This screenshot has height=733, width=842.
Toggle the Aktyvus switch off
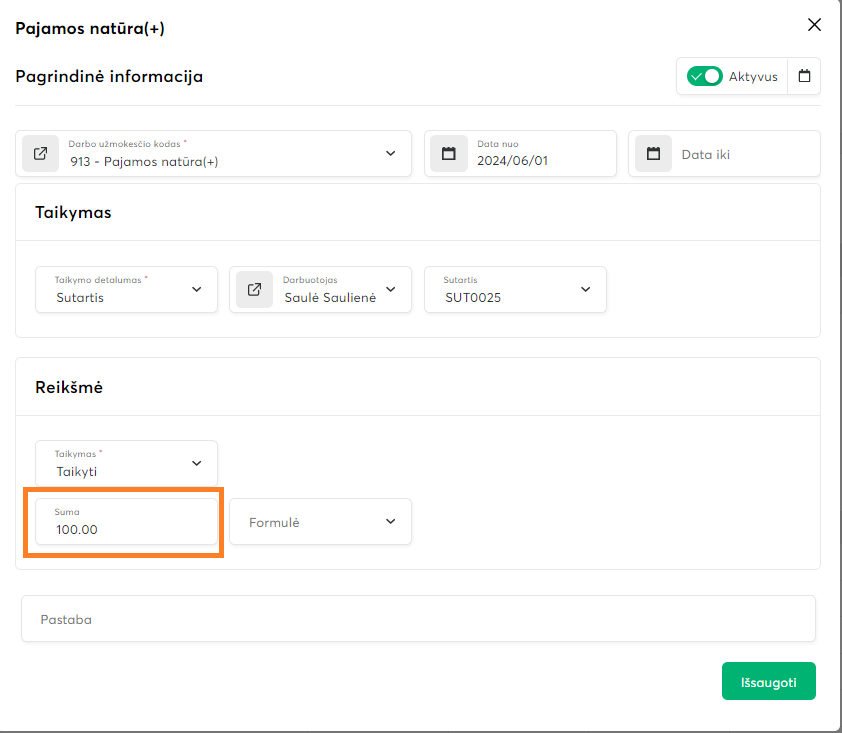pos(704,76)
